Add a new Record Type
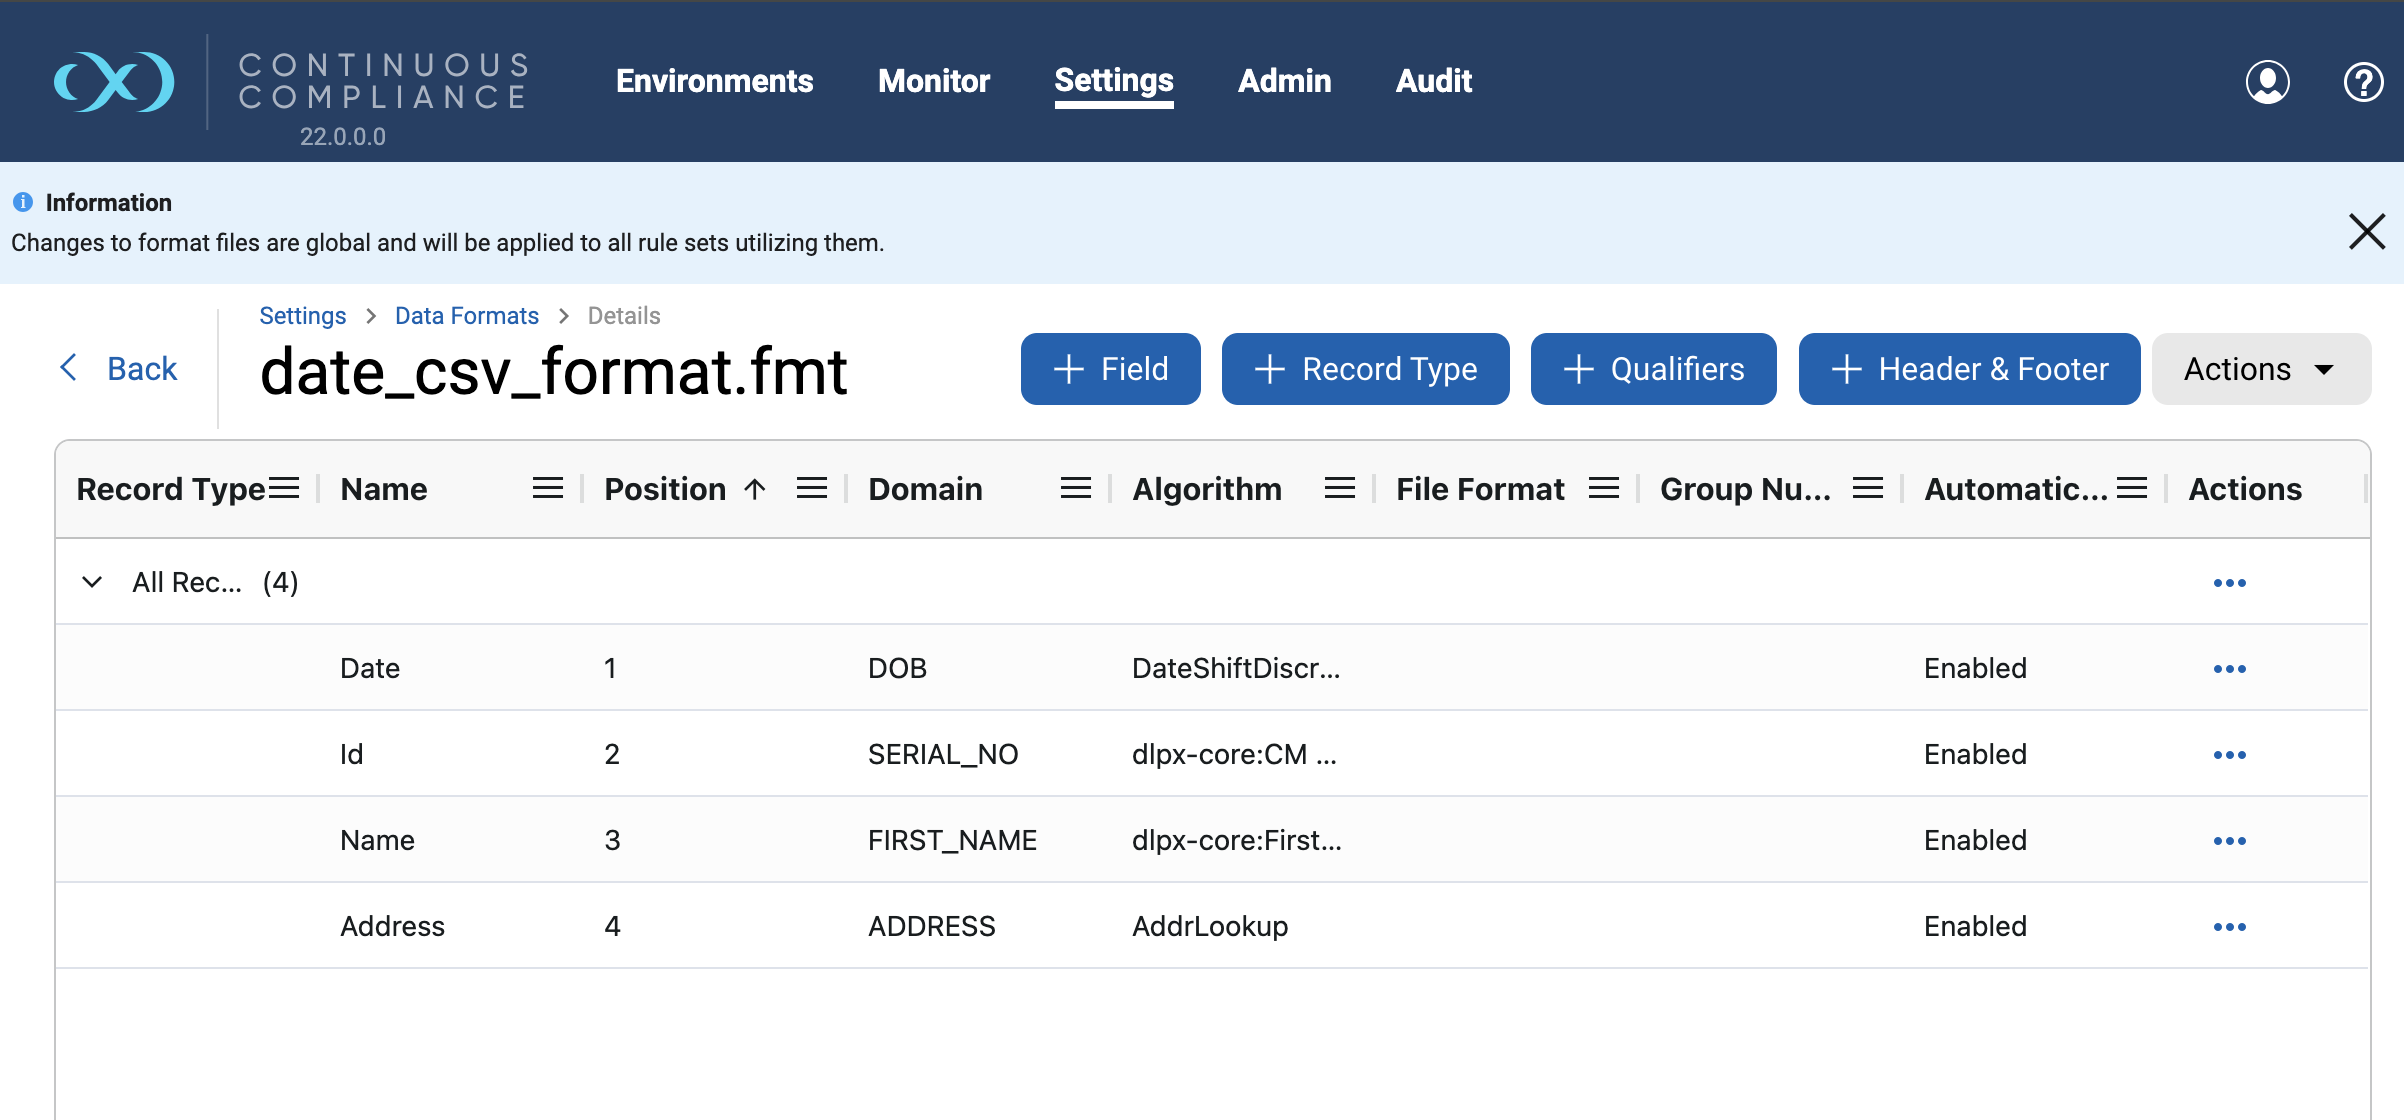The image size is (2404, 1120). pos(1365,369)
